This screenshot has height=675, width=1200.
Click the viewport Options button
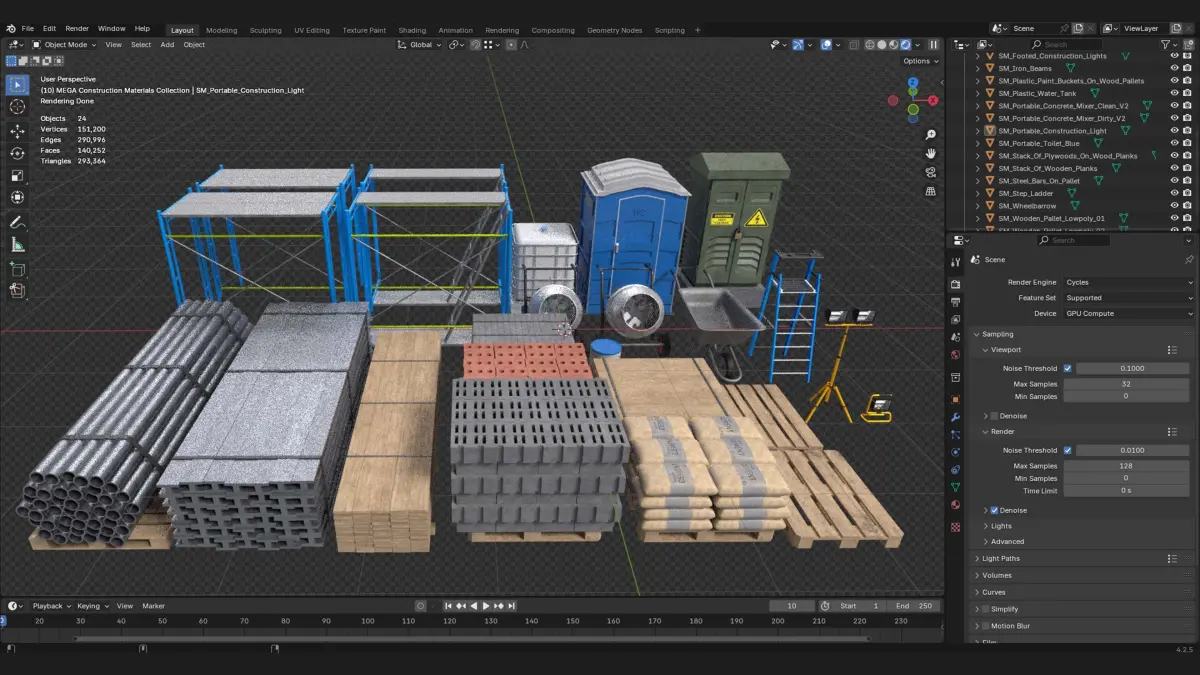[x=918, y=61]
